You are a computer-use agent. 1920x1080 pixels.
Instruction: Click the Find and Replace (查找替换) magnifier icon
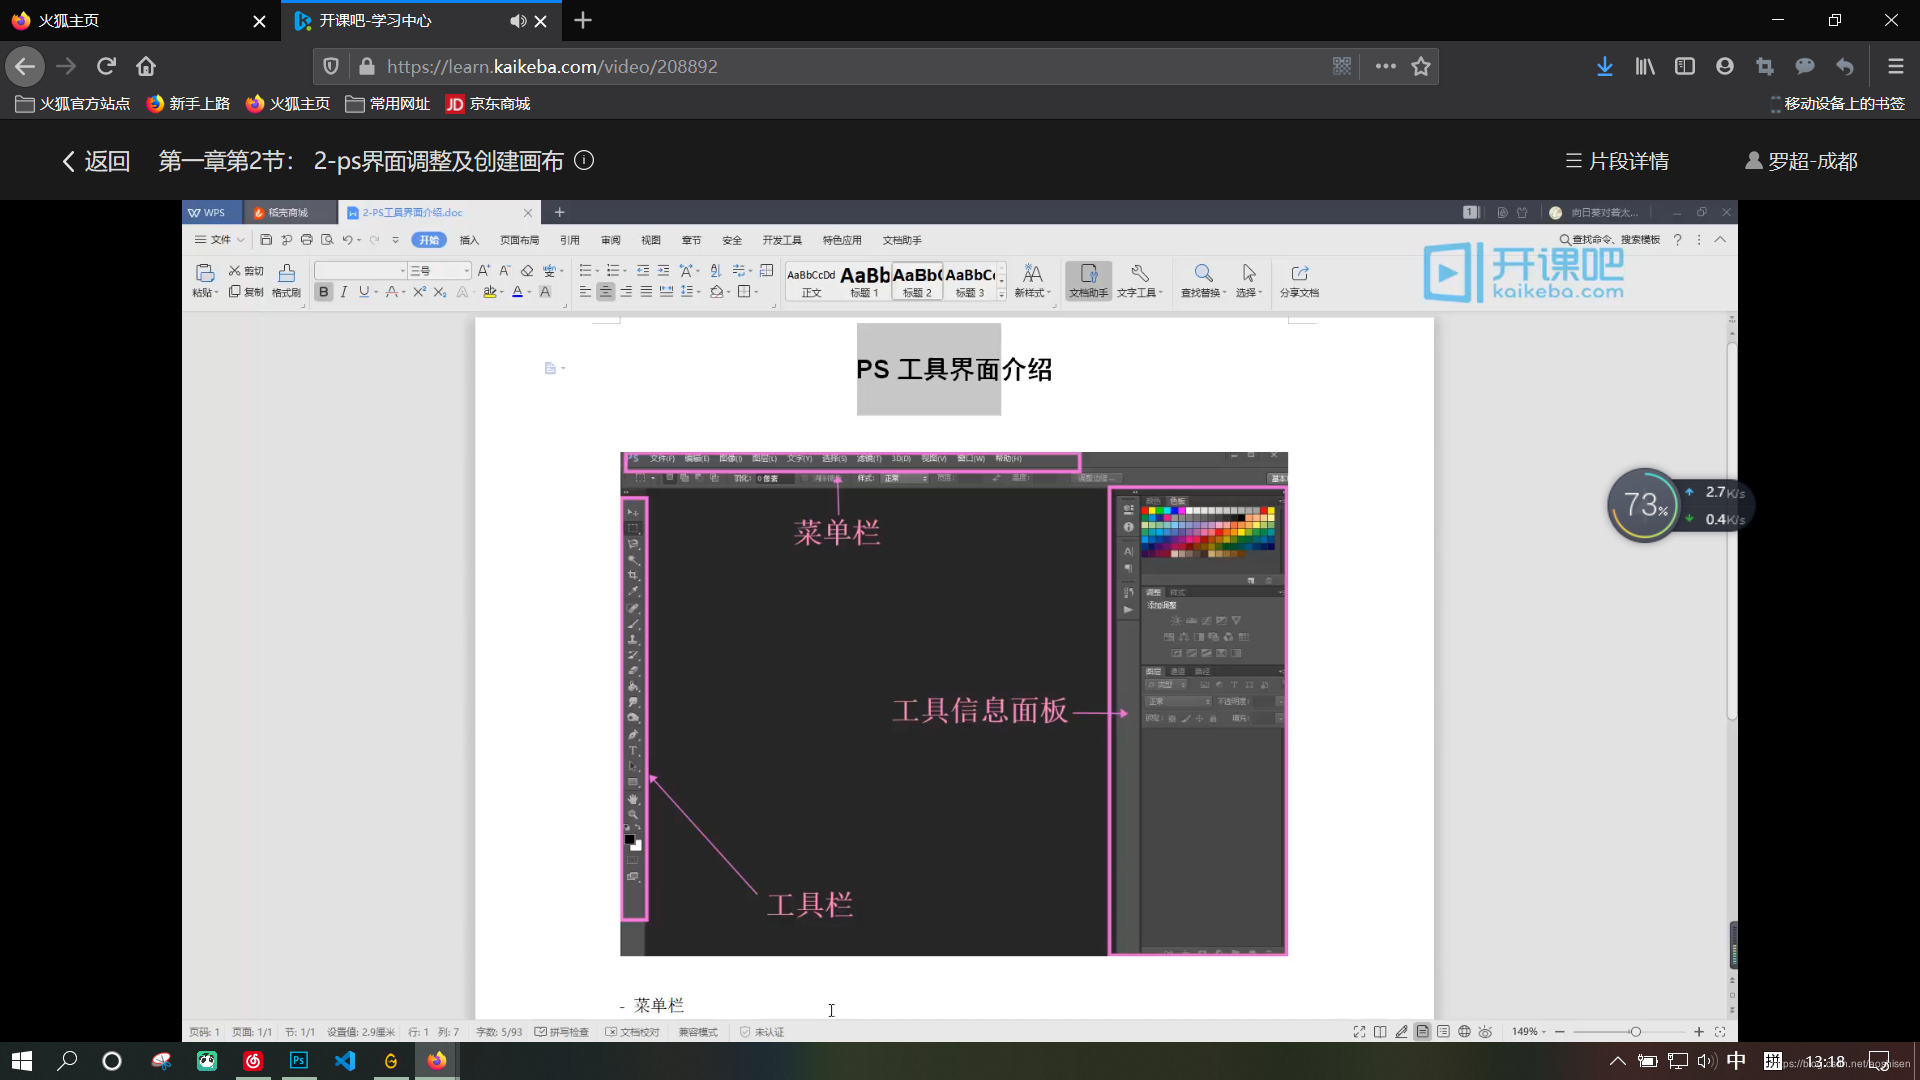(1204, 273)
